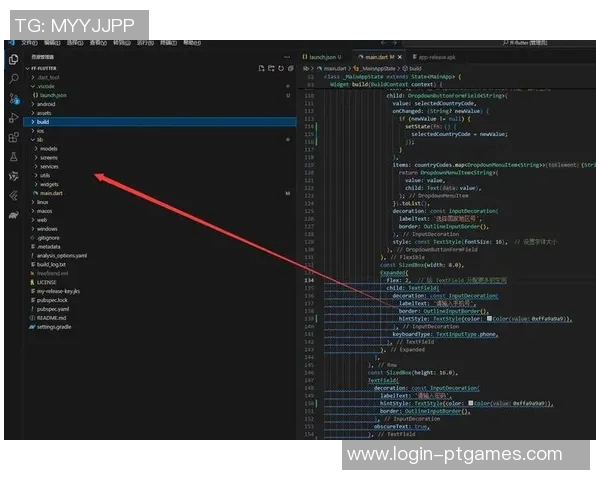The width and height of the screenshot is (600, 480).
Task: Expand the build folder
Action: tap(45, 121)
